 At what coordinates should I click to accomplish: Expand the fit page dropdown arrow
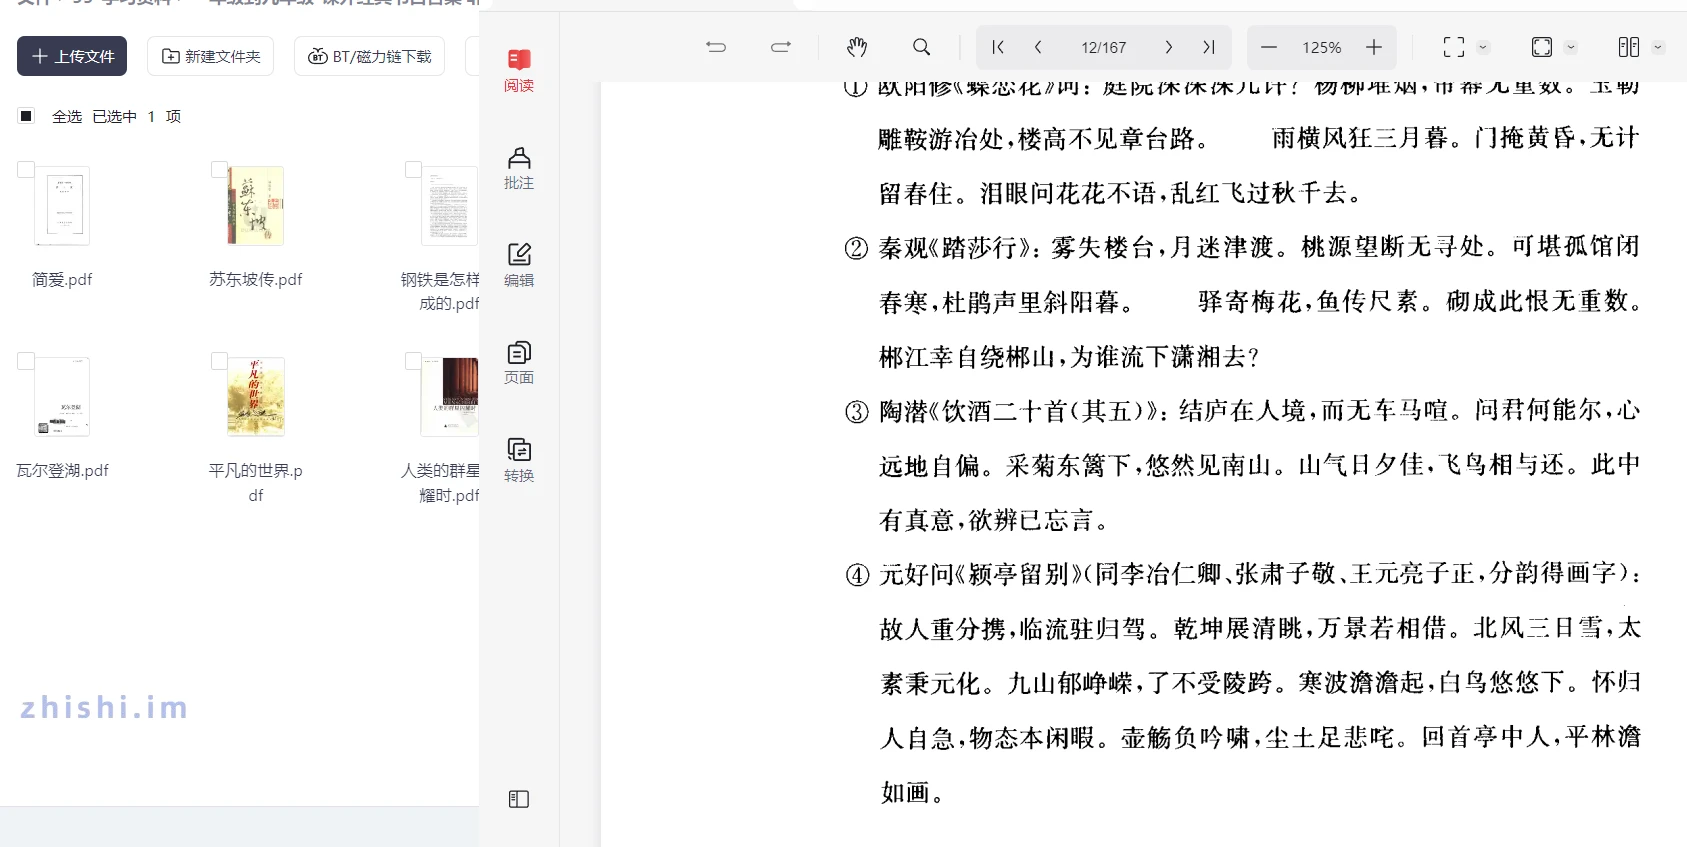pos(1571,47)
